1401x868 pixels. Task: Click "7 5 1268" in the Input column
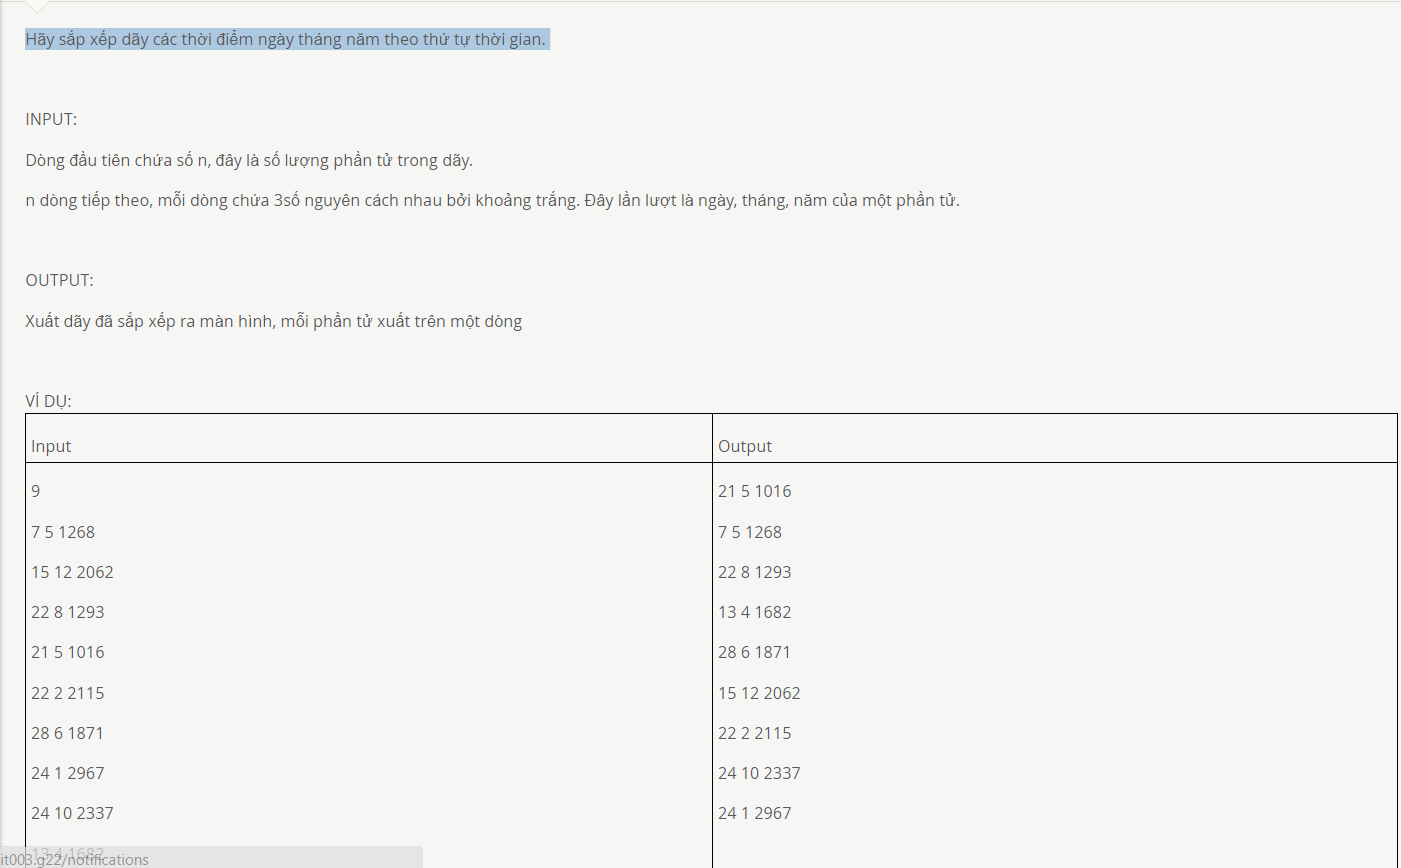tap(63, 532)
